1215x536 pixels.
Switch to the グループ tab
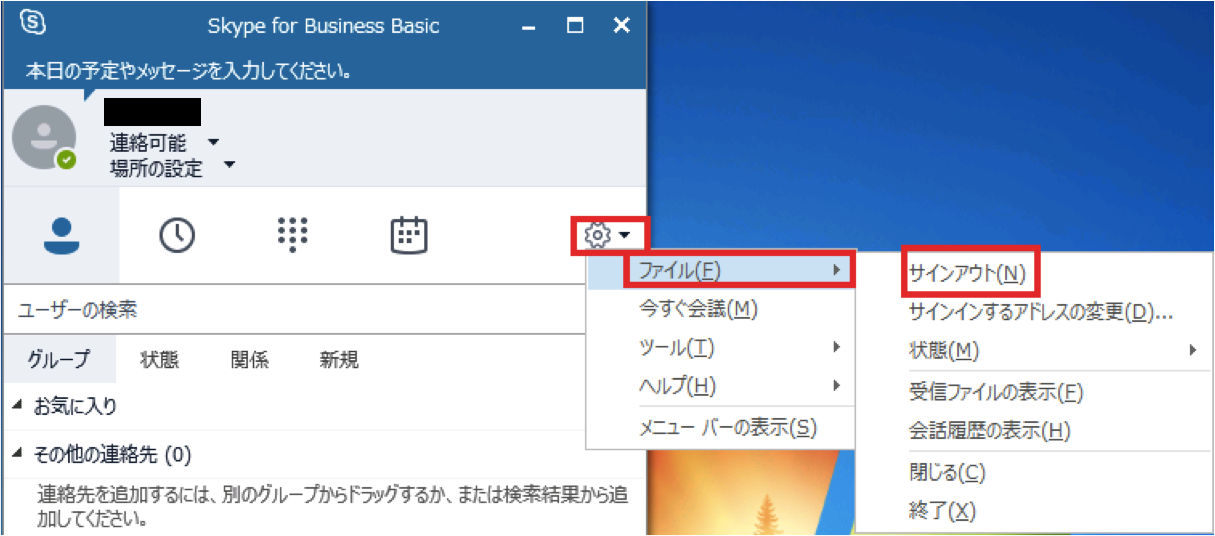pyautogui.click(x=59, y=360)
